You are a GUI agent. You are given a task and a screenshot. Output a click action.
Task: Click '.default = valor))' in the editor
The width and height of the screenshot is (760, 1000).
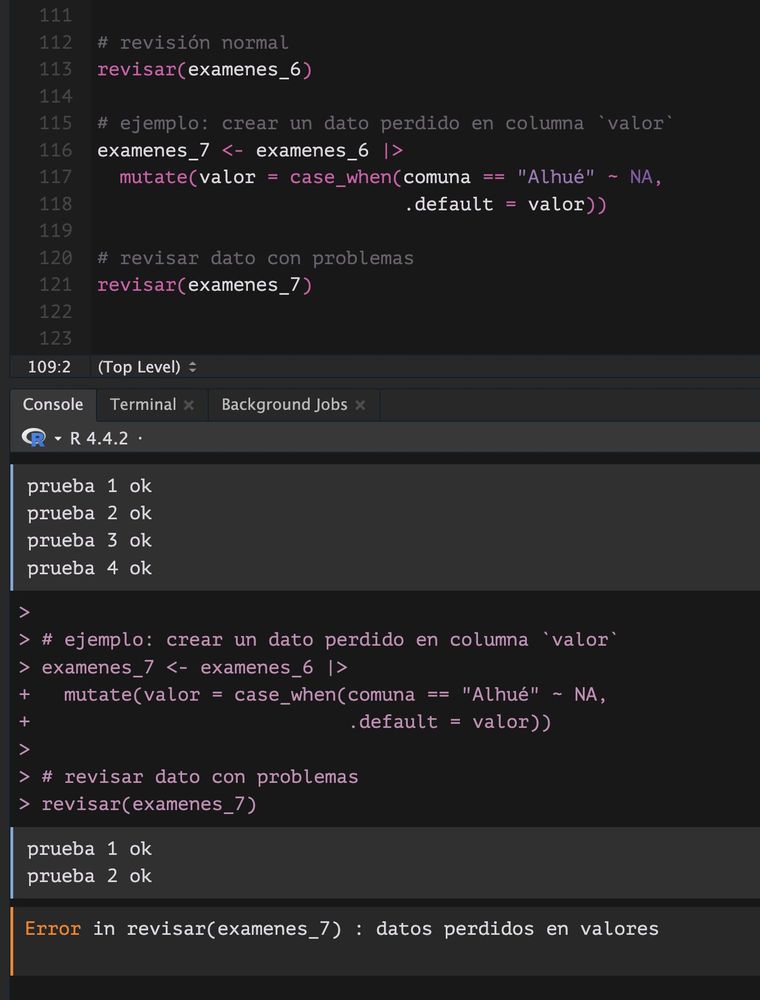(x=506, y=204)
